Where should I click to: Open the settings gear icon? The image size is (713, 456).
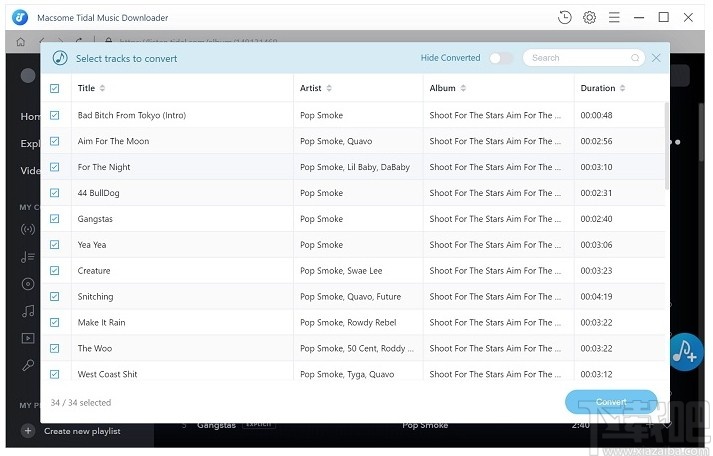(x=589, y=18)
